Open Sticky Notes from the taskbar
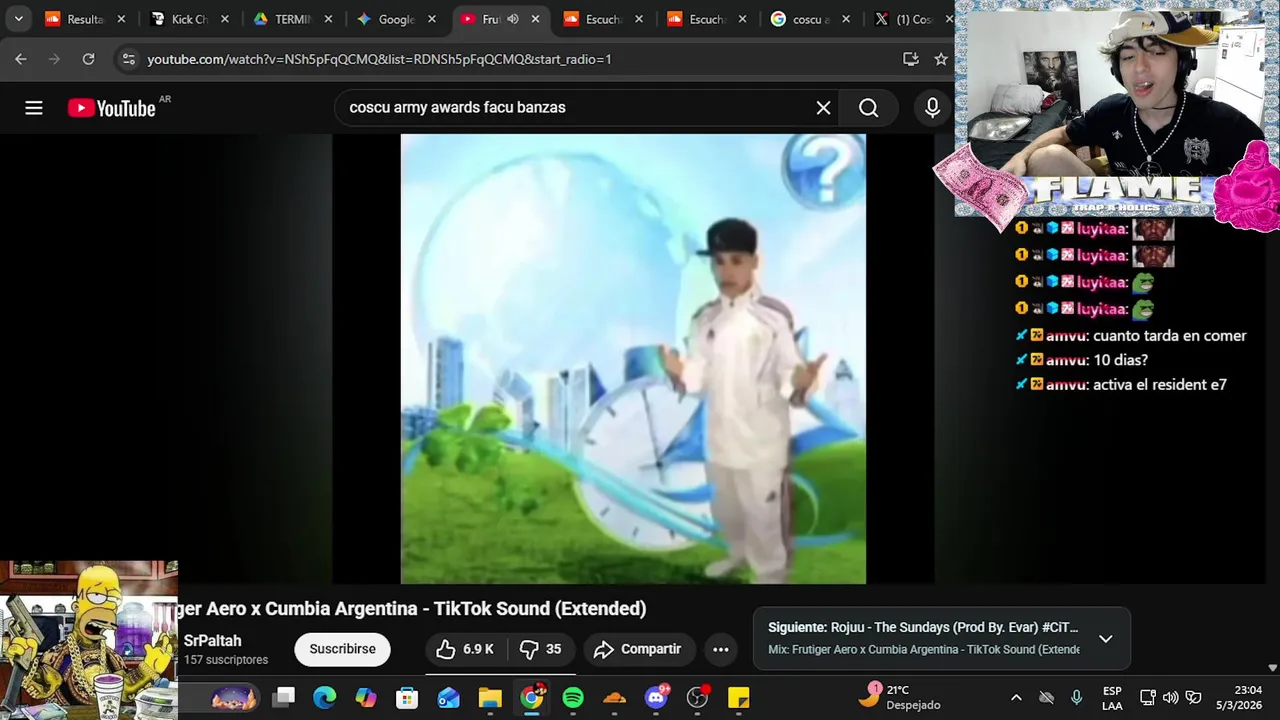Viewport: 1280px width, 720px height. click(739, 698)
